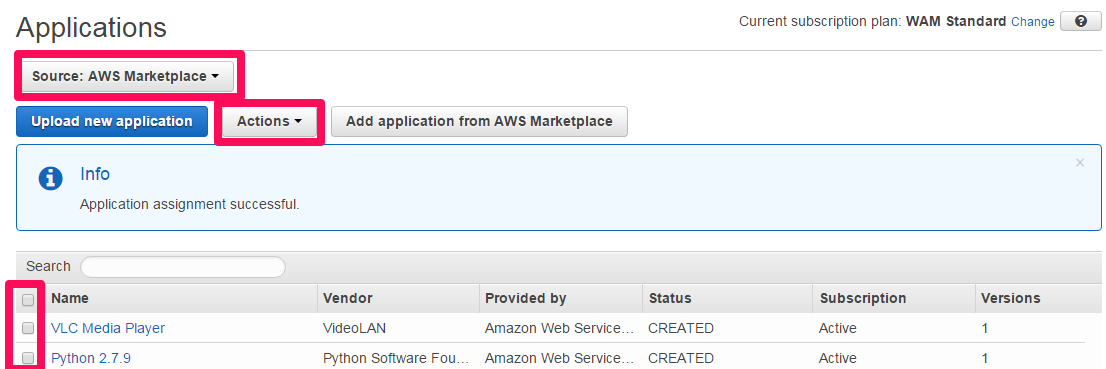Click Upload new application button
Viewport: 1106px width, 369px height.
coord(112,121)
